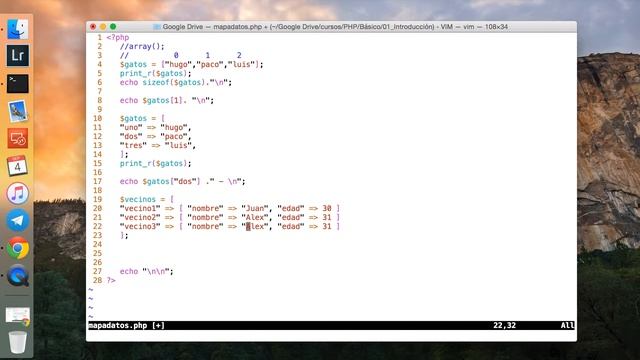Launch Google Chrome from the dock
640x360 pixels.
(x=18, y=248)
